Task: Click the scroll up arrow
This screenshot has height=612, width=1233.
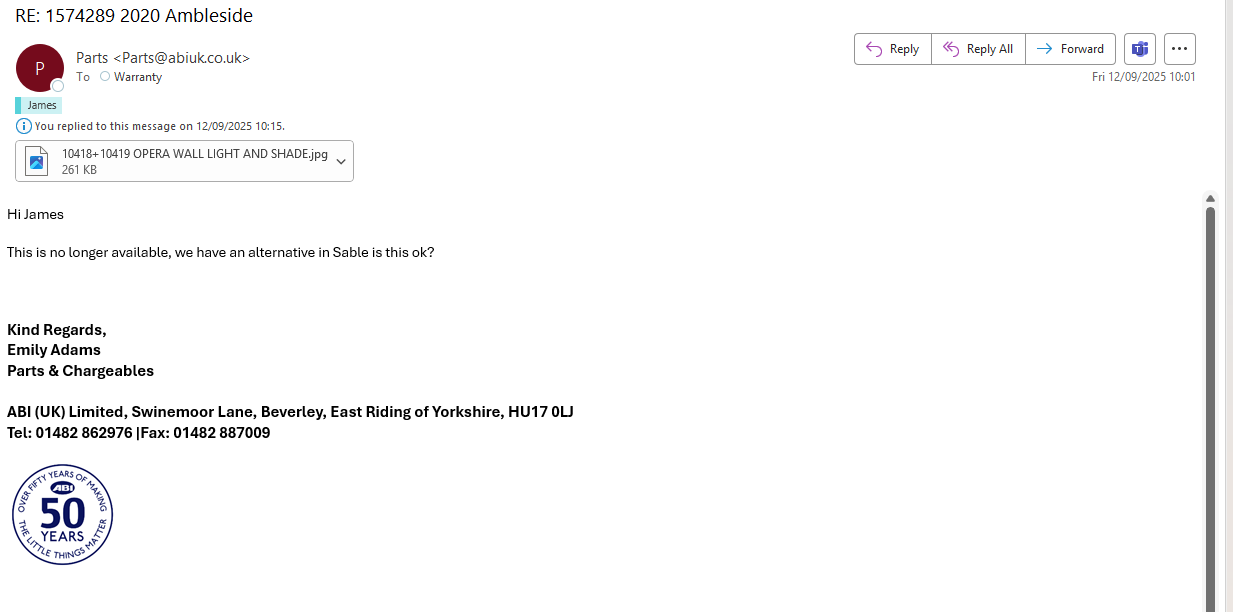Action: pyautogui.click(x=1210, y=199)
